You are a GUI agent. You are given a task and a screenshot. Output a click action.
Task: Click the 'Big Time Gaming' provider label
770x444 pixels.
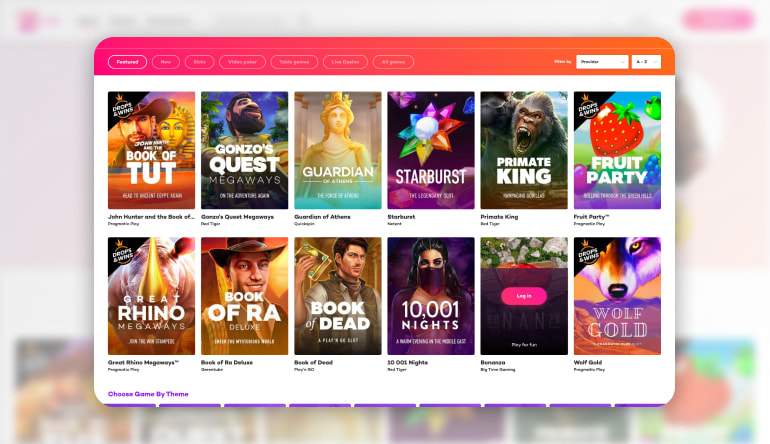pos(498,369)
